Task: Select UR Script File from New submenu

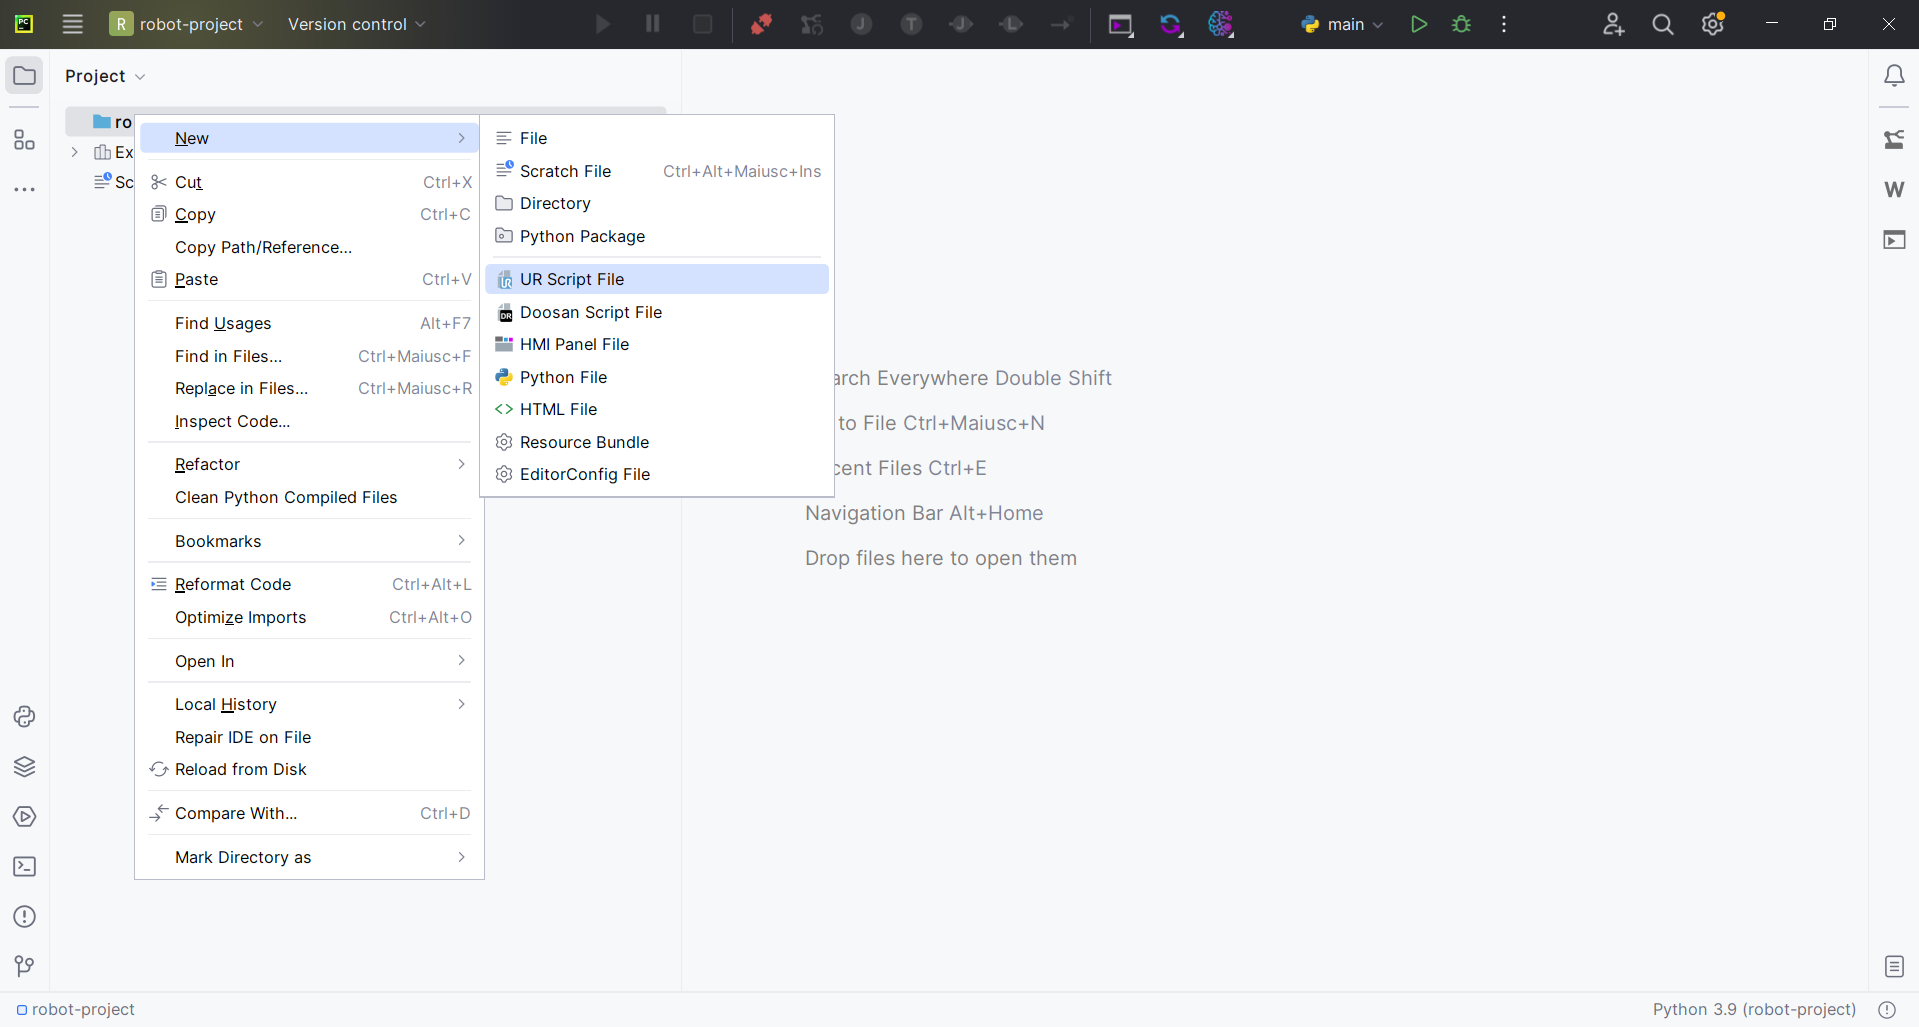Action: [x=571, y=279]
